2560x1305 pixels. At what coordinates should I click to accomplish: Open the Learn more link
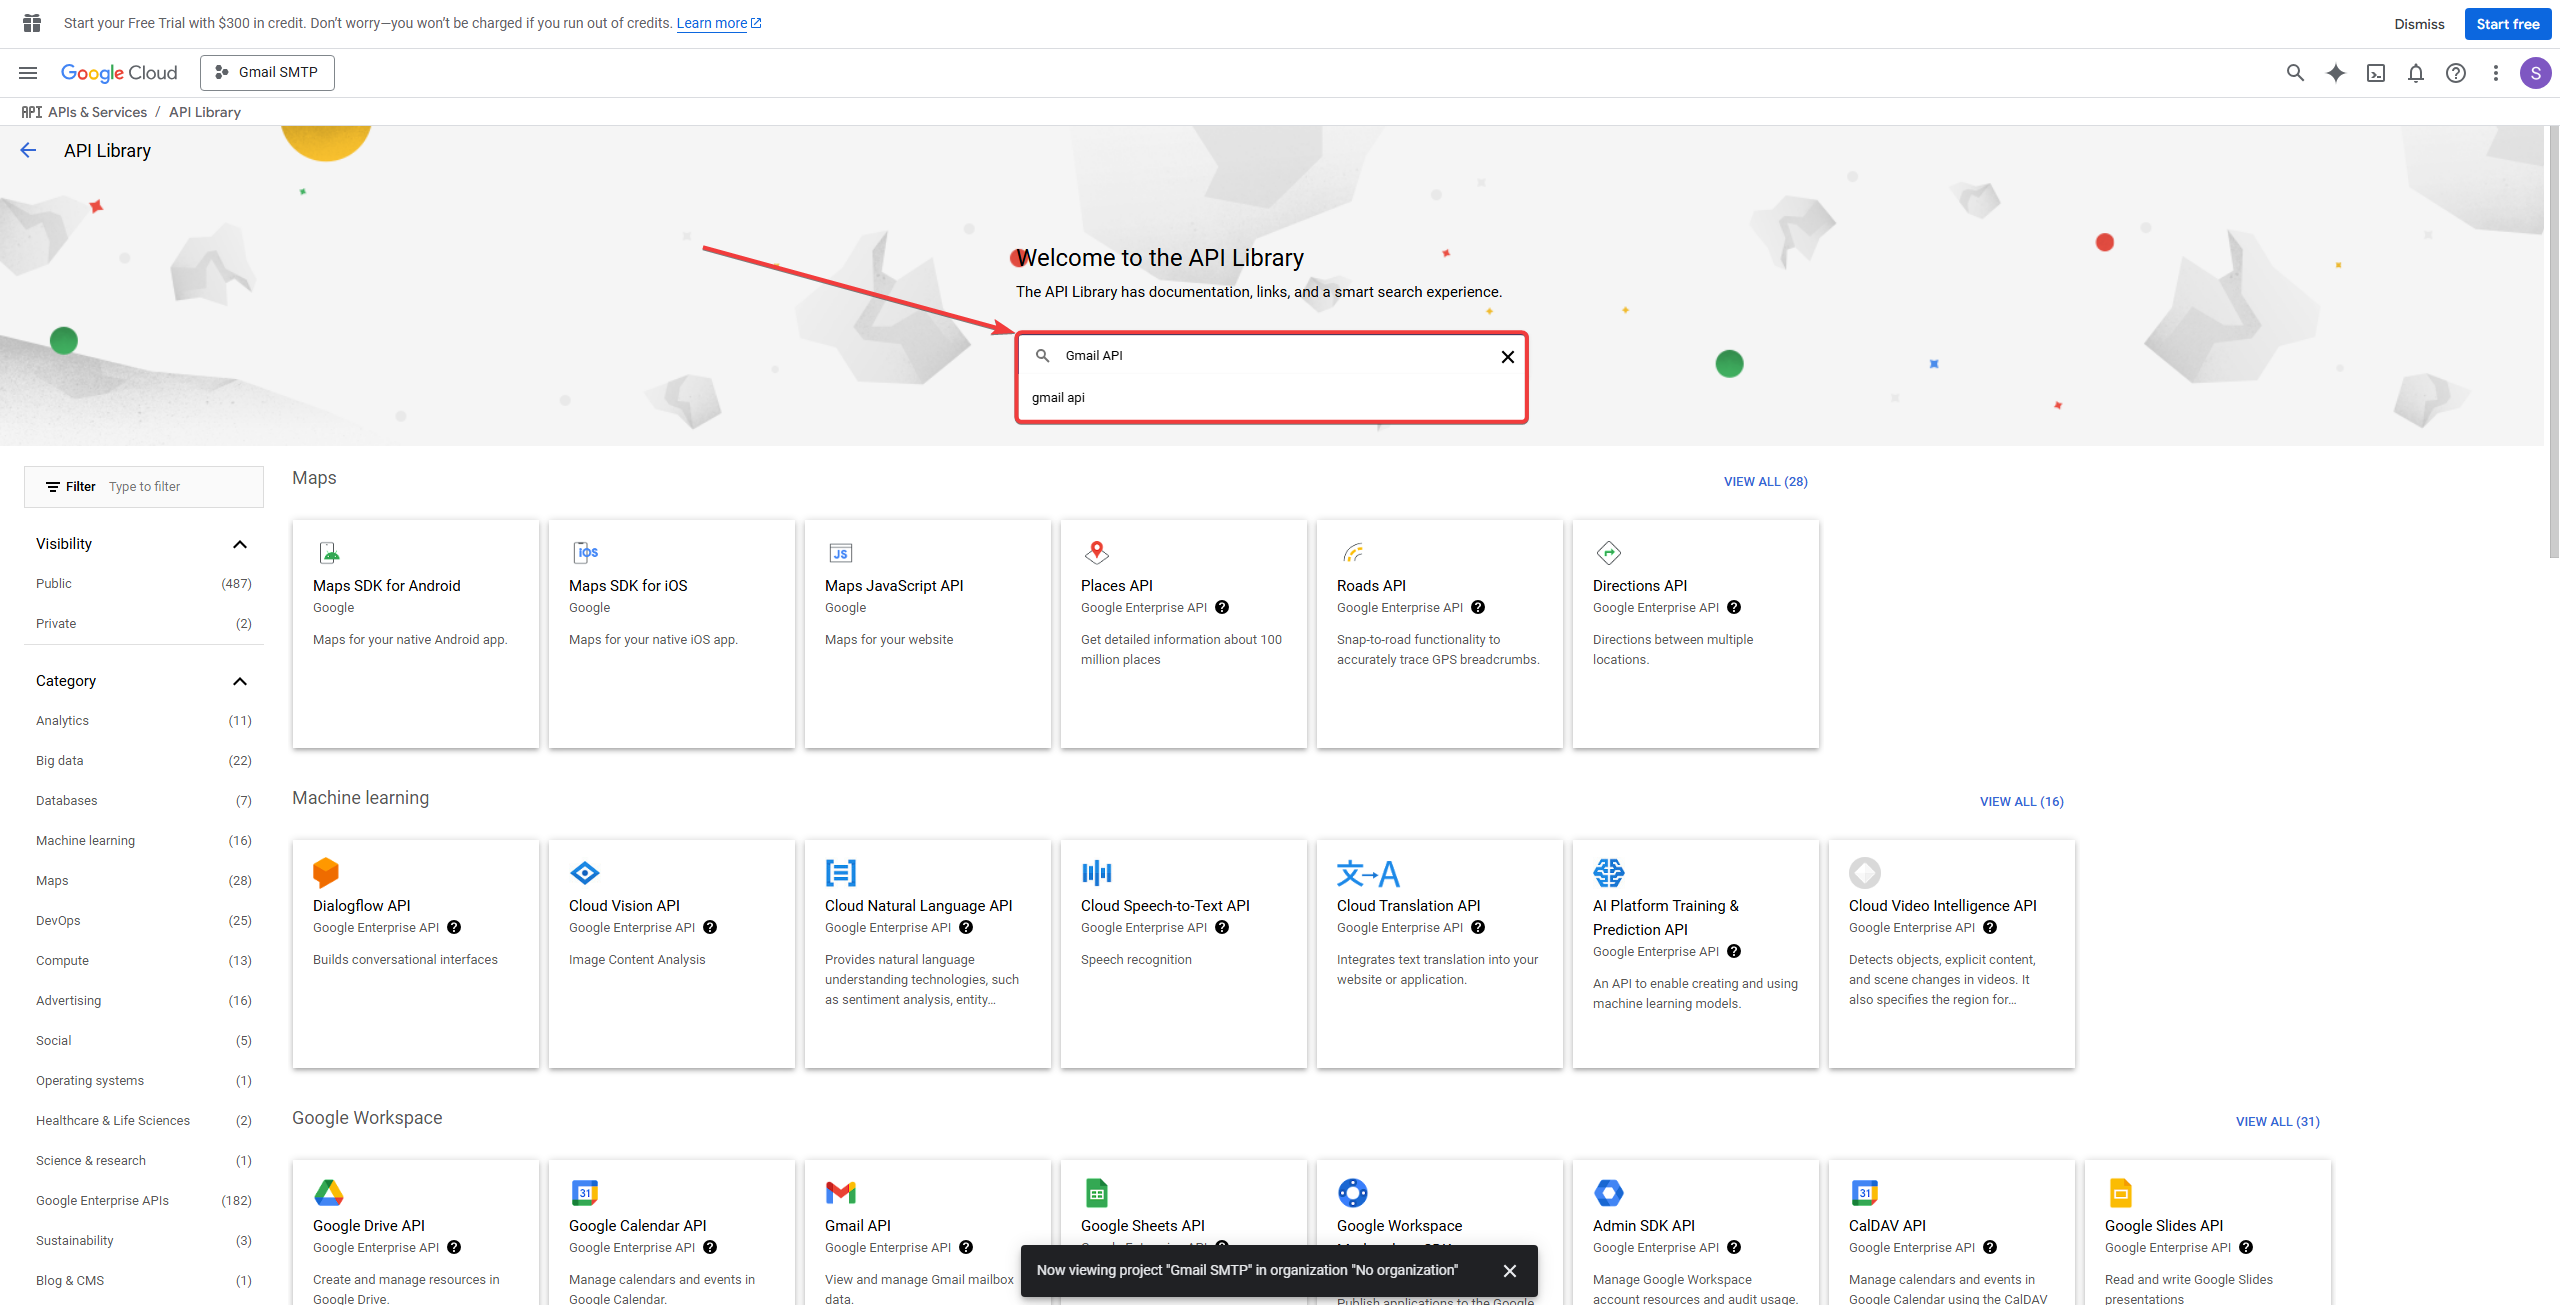718,23
